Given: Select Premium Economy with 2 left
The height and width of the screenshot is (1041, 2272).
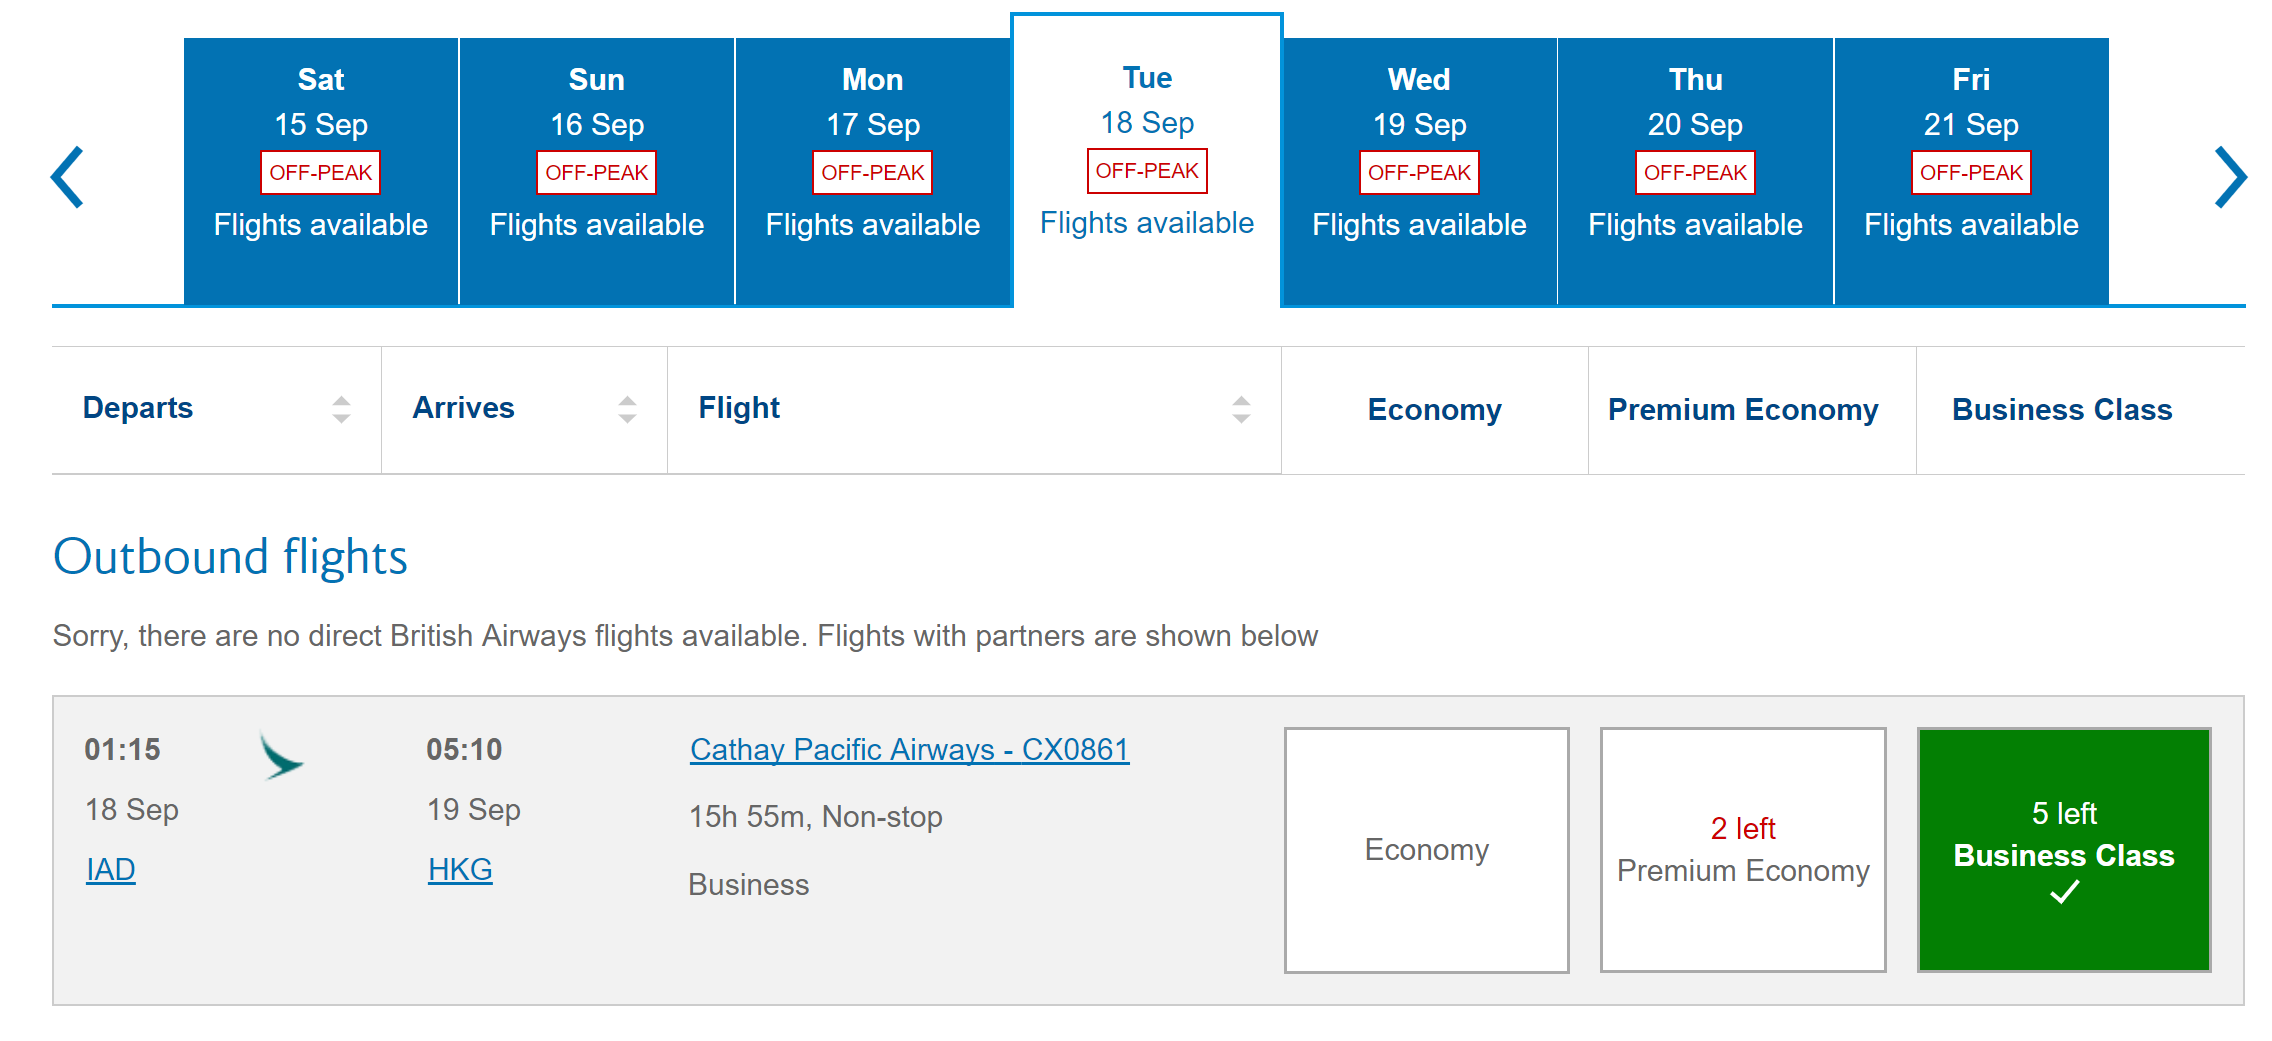Looking at the screenshot, I should pyautogui.click(x=1743, y=849).
